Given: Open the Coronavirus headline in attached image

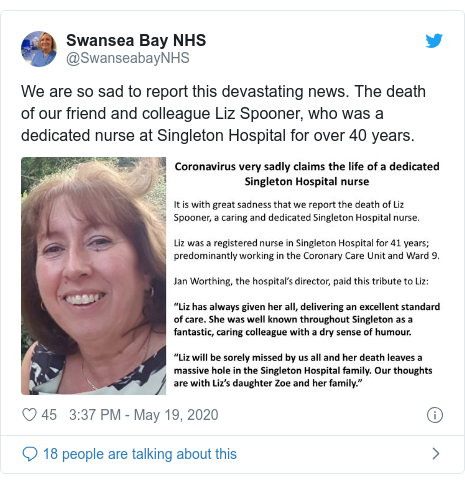Looking at the screenshot, I should point(307,174).
